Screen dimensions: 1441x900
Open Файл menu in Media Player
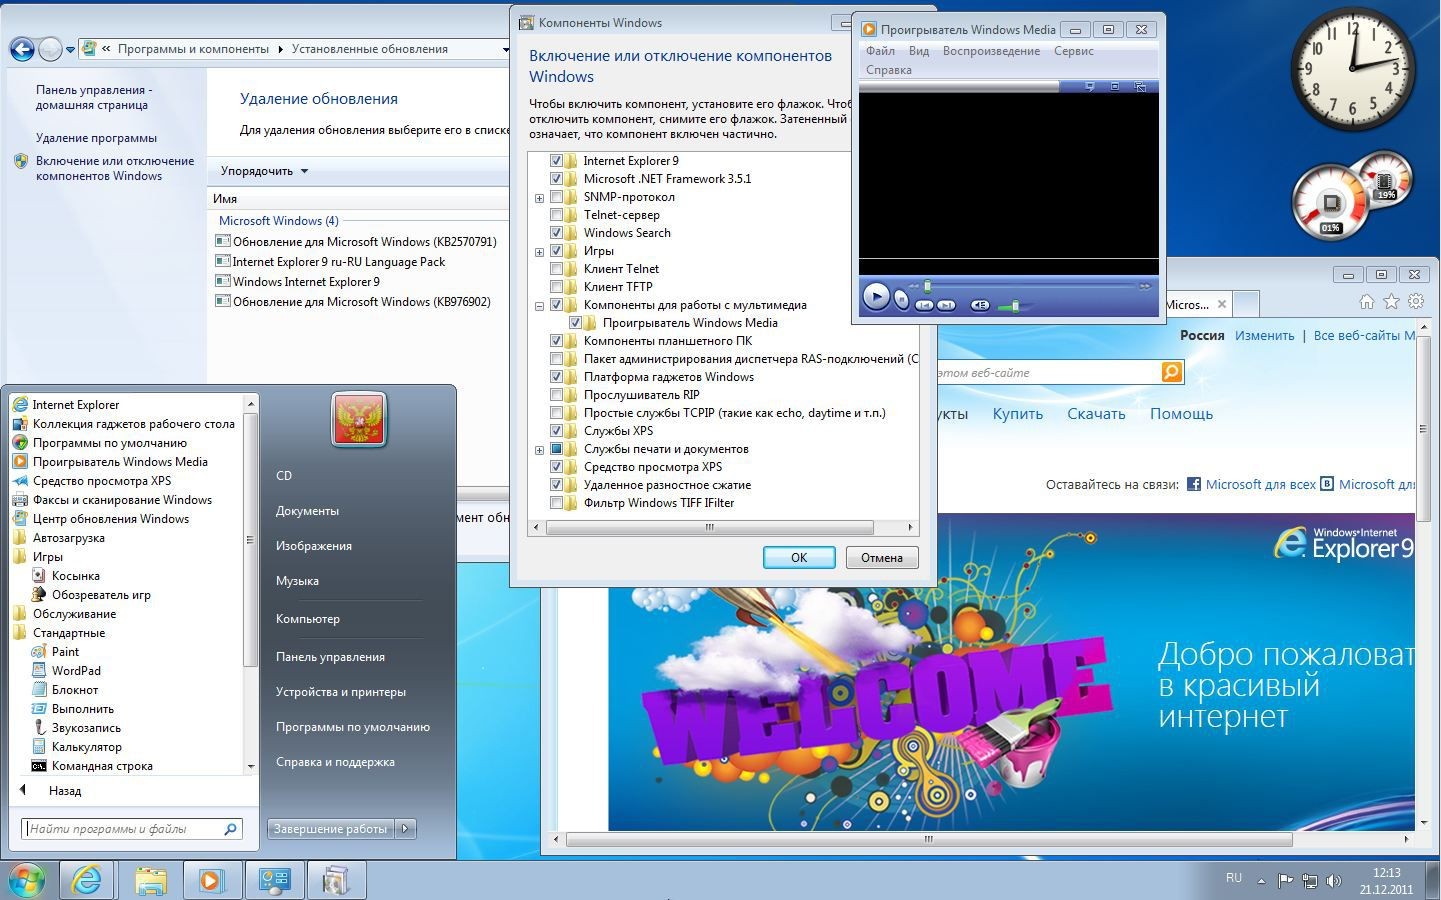click(x=880, y=50)
